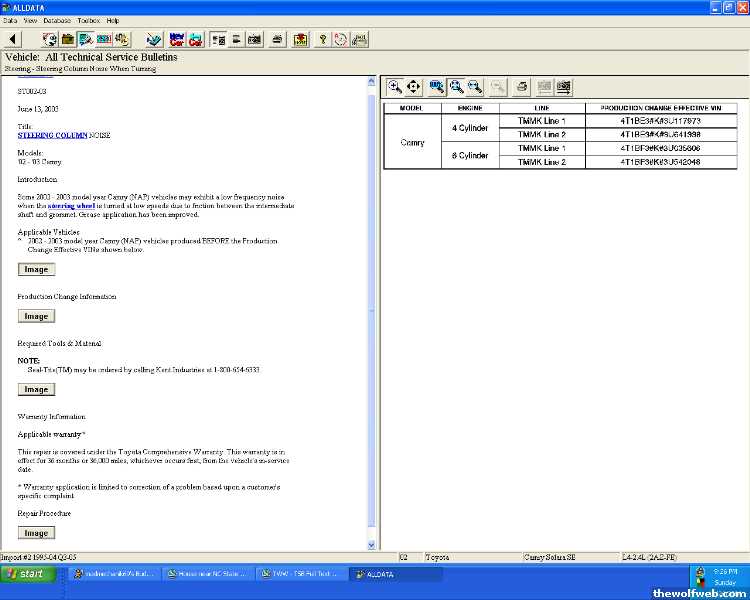Open the Database menu
The height and width of the screenshot is (600, 750).
click(x=57, y=20)
